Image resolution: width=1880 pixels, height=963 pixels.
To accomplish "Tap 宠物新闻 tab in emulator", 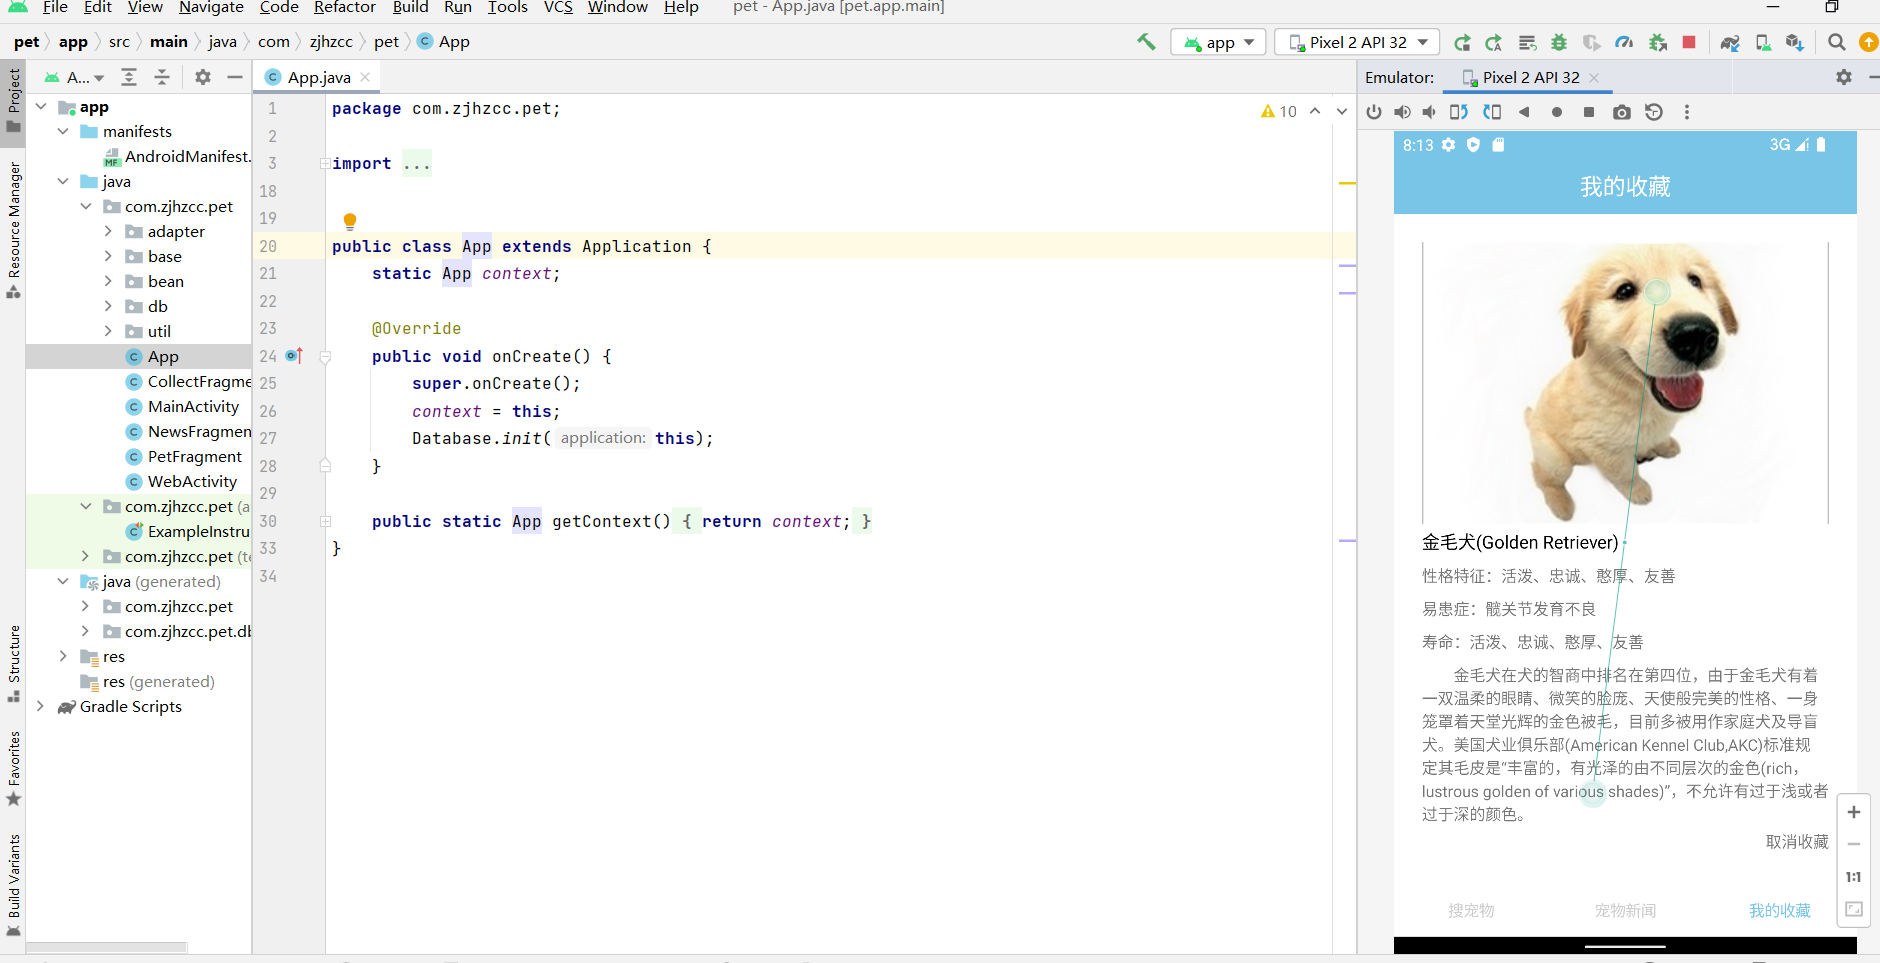I will point(1625,910).
